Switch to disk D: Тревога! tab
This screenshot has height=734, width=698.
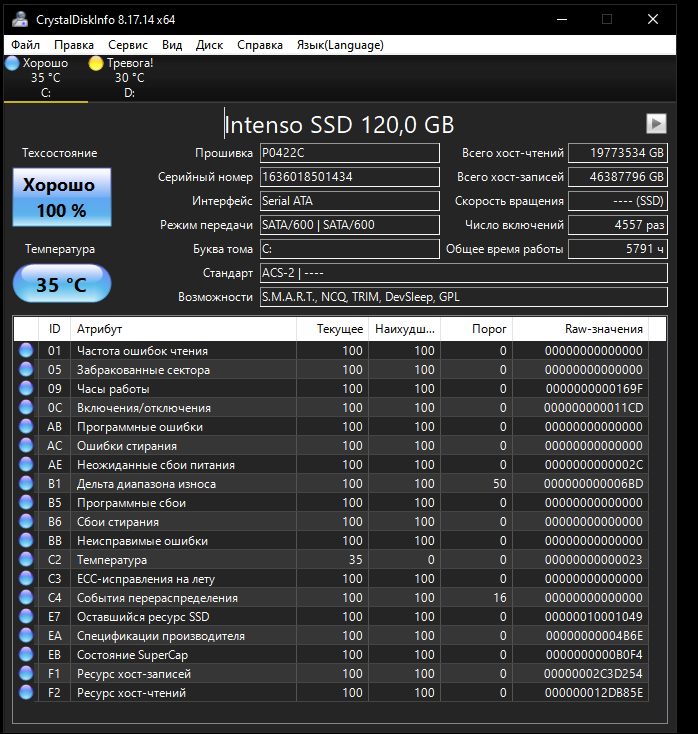(x=130, y=78)
